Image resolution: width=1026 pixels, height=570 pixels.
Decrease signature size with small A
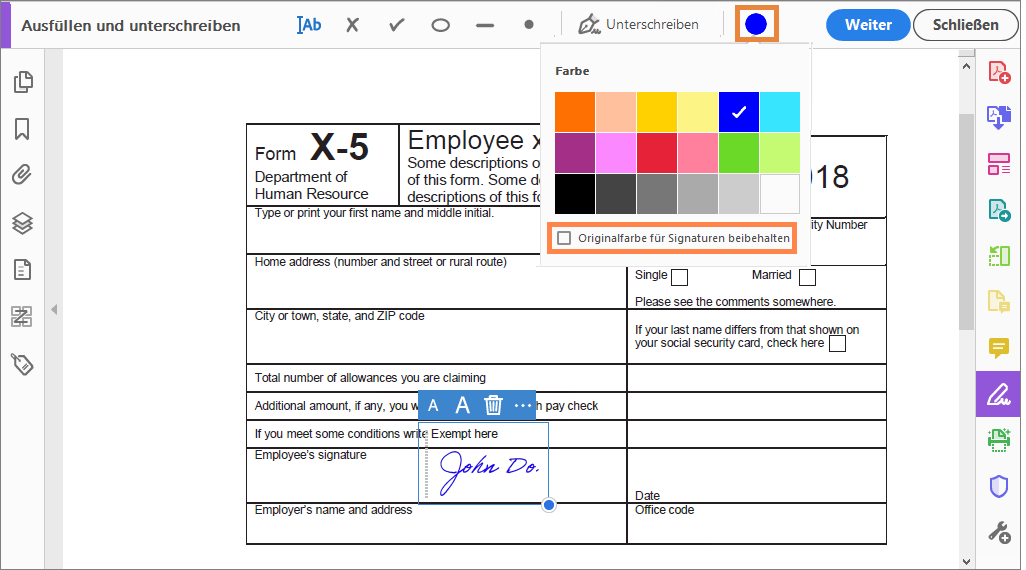pyautogui.click(x=433, y=406)
